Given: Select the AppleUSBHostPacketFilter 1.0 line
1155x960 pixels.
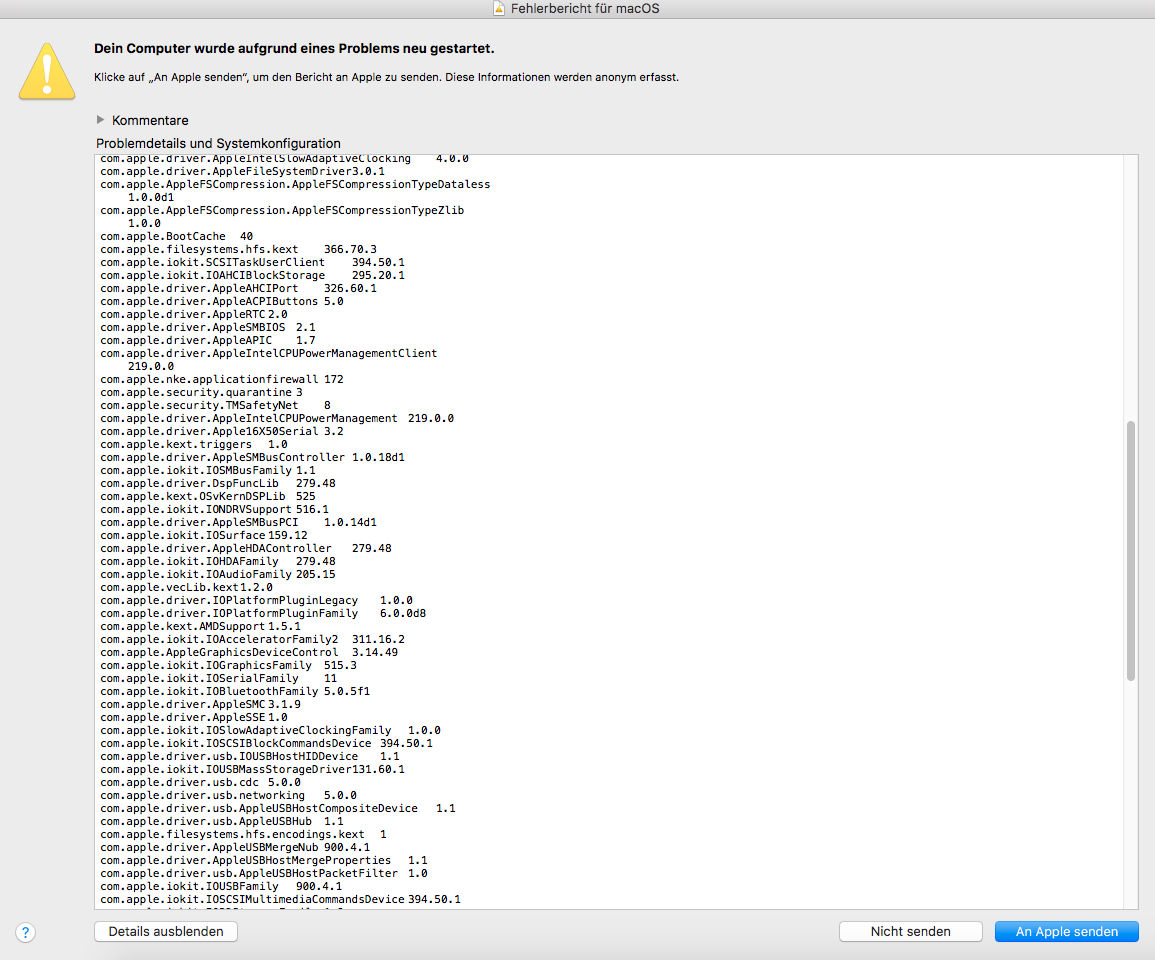Looking at the screenshot, I should (264, 874).
